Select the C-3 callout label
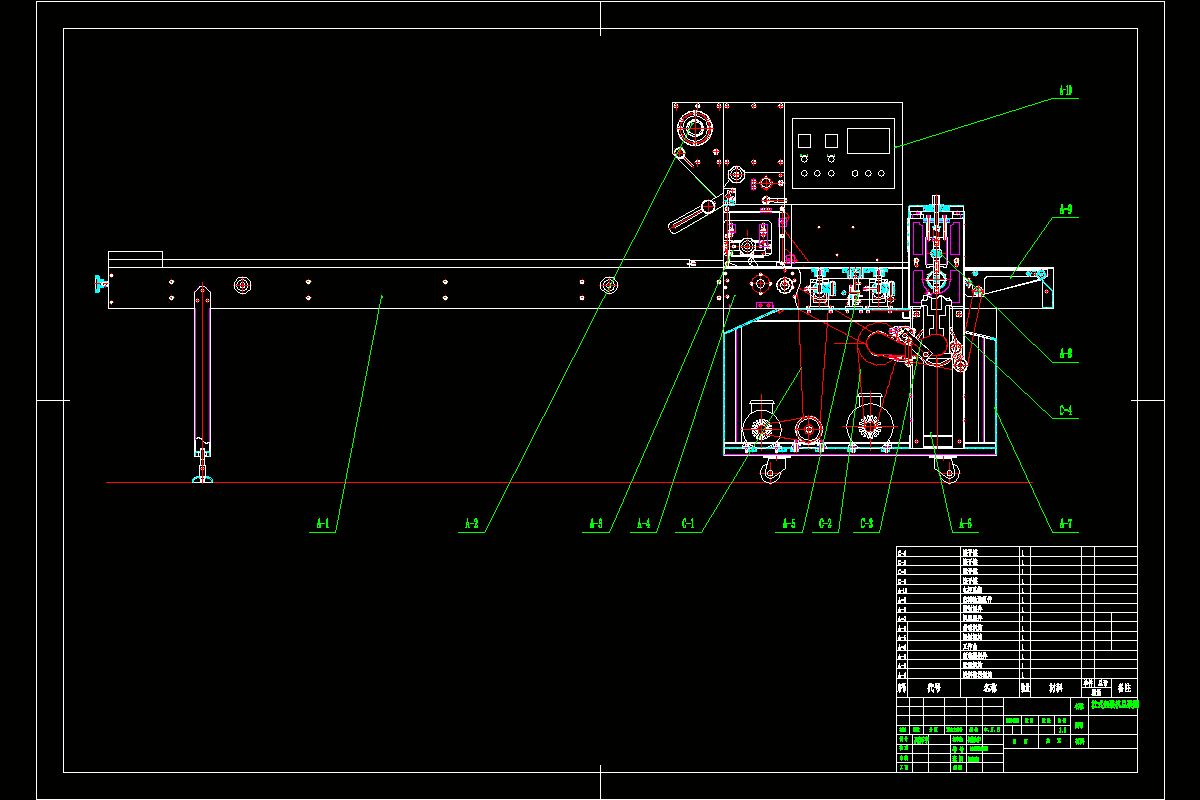The height and width of the screenshot is (800, 1200). (867, 523)
